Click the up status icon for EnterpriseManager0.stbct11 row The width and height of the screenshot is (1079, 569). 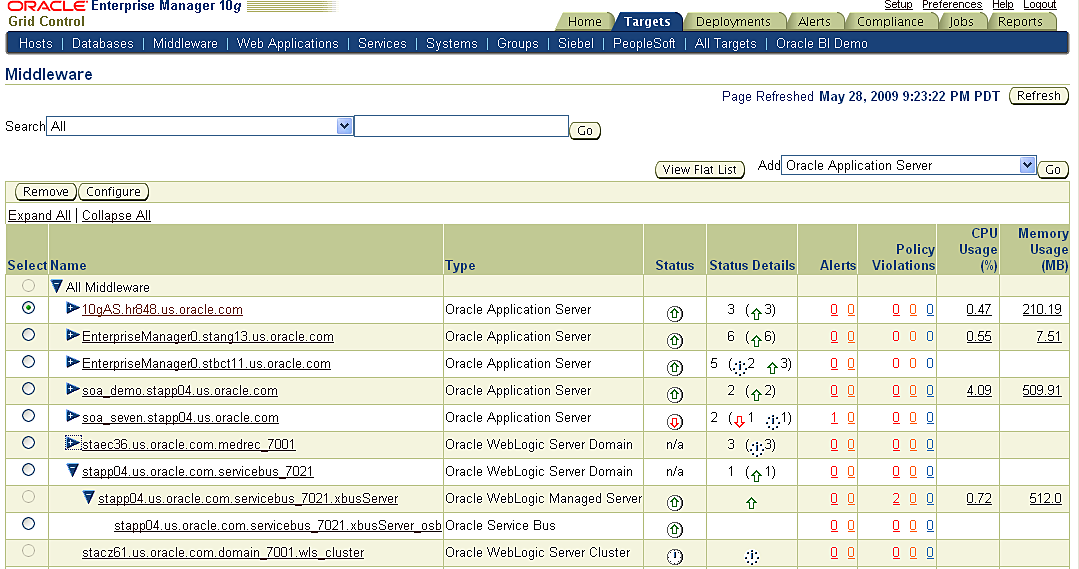(x=674, y=367)
